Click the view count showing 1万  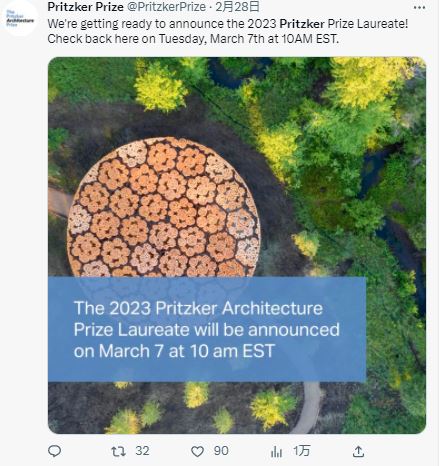pyautogui.click(x=302, y=451)
